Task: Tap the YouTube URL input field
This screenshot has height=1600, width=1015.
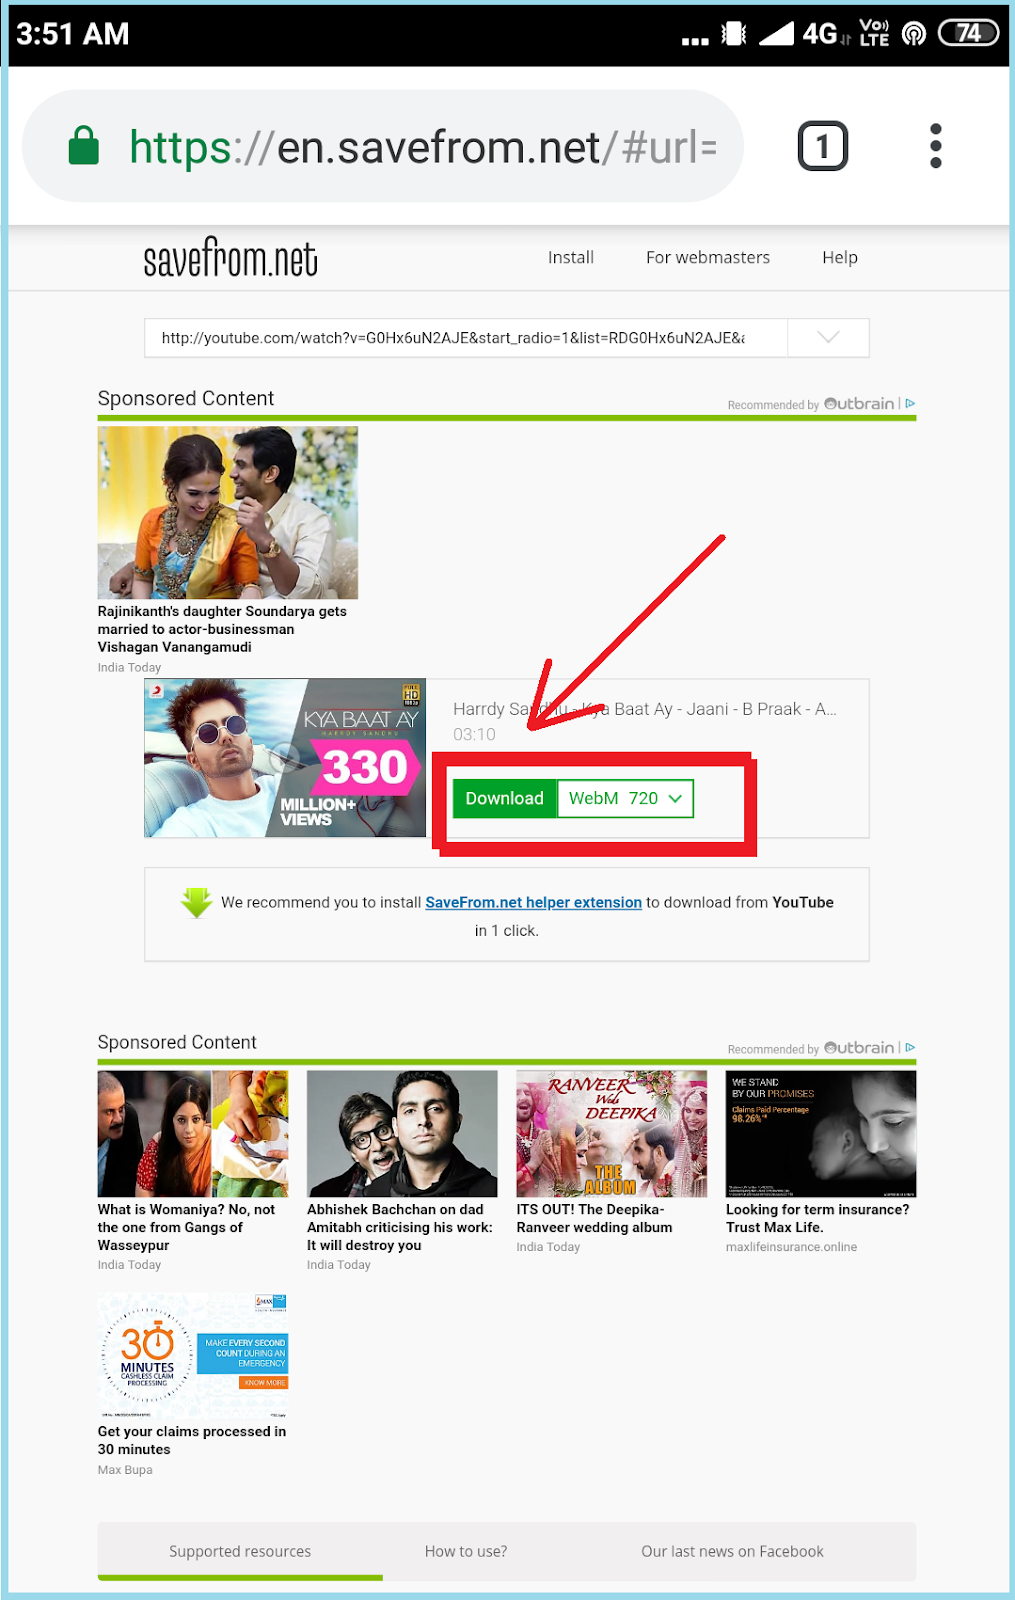Action: pos(466,338)
